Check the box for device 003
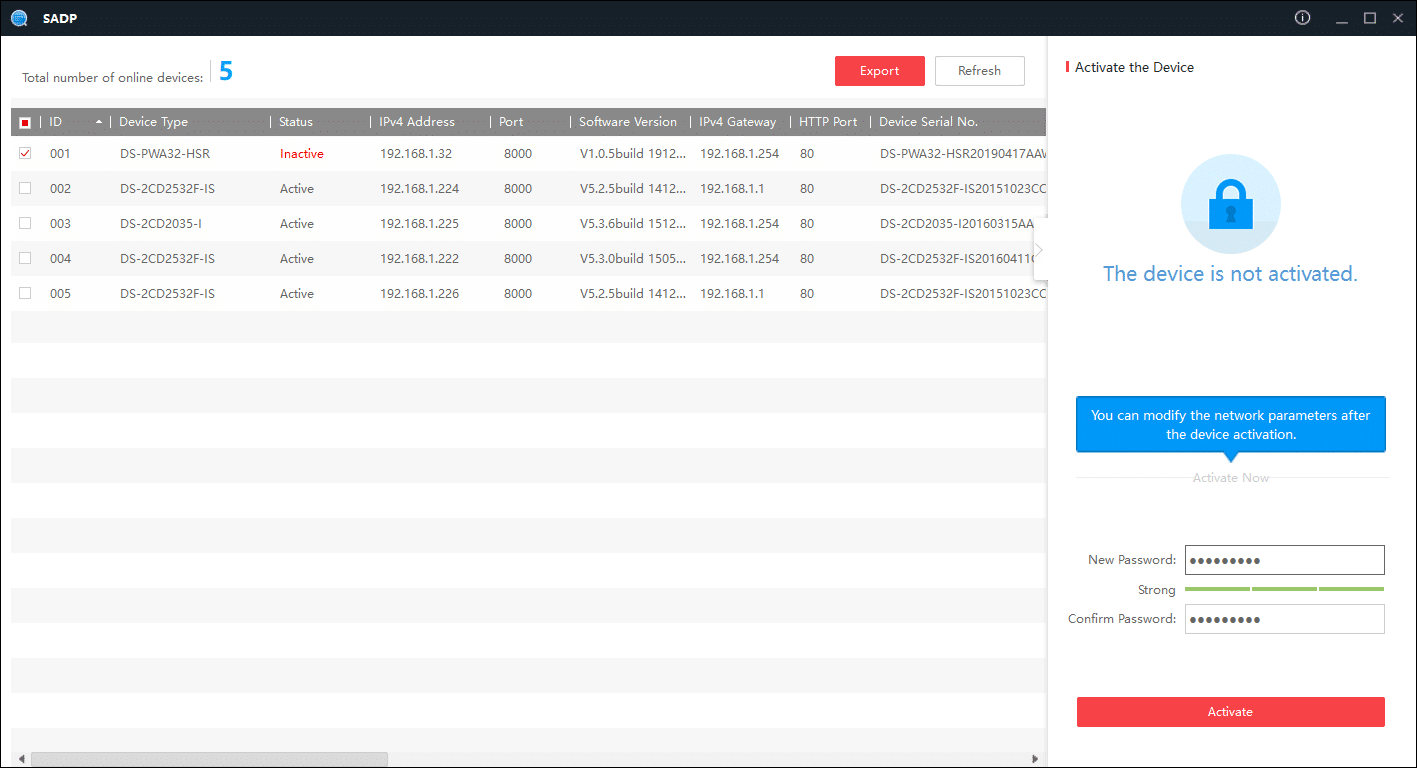This screenshot has height=768, width=1417. 25,224
